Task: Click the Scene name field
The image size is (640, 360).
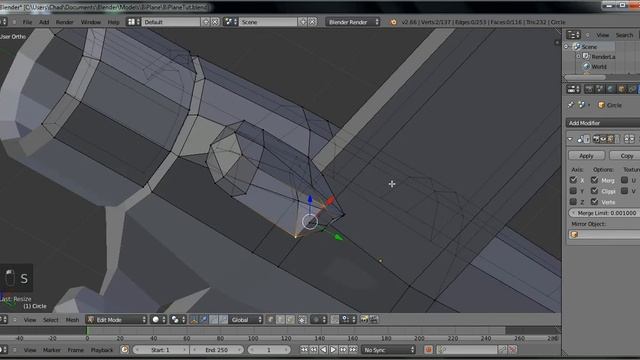Action: [x=268, y=22]
